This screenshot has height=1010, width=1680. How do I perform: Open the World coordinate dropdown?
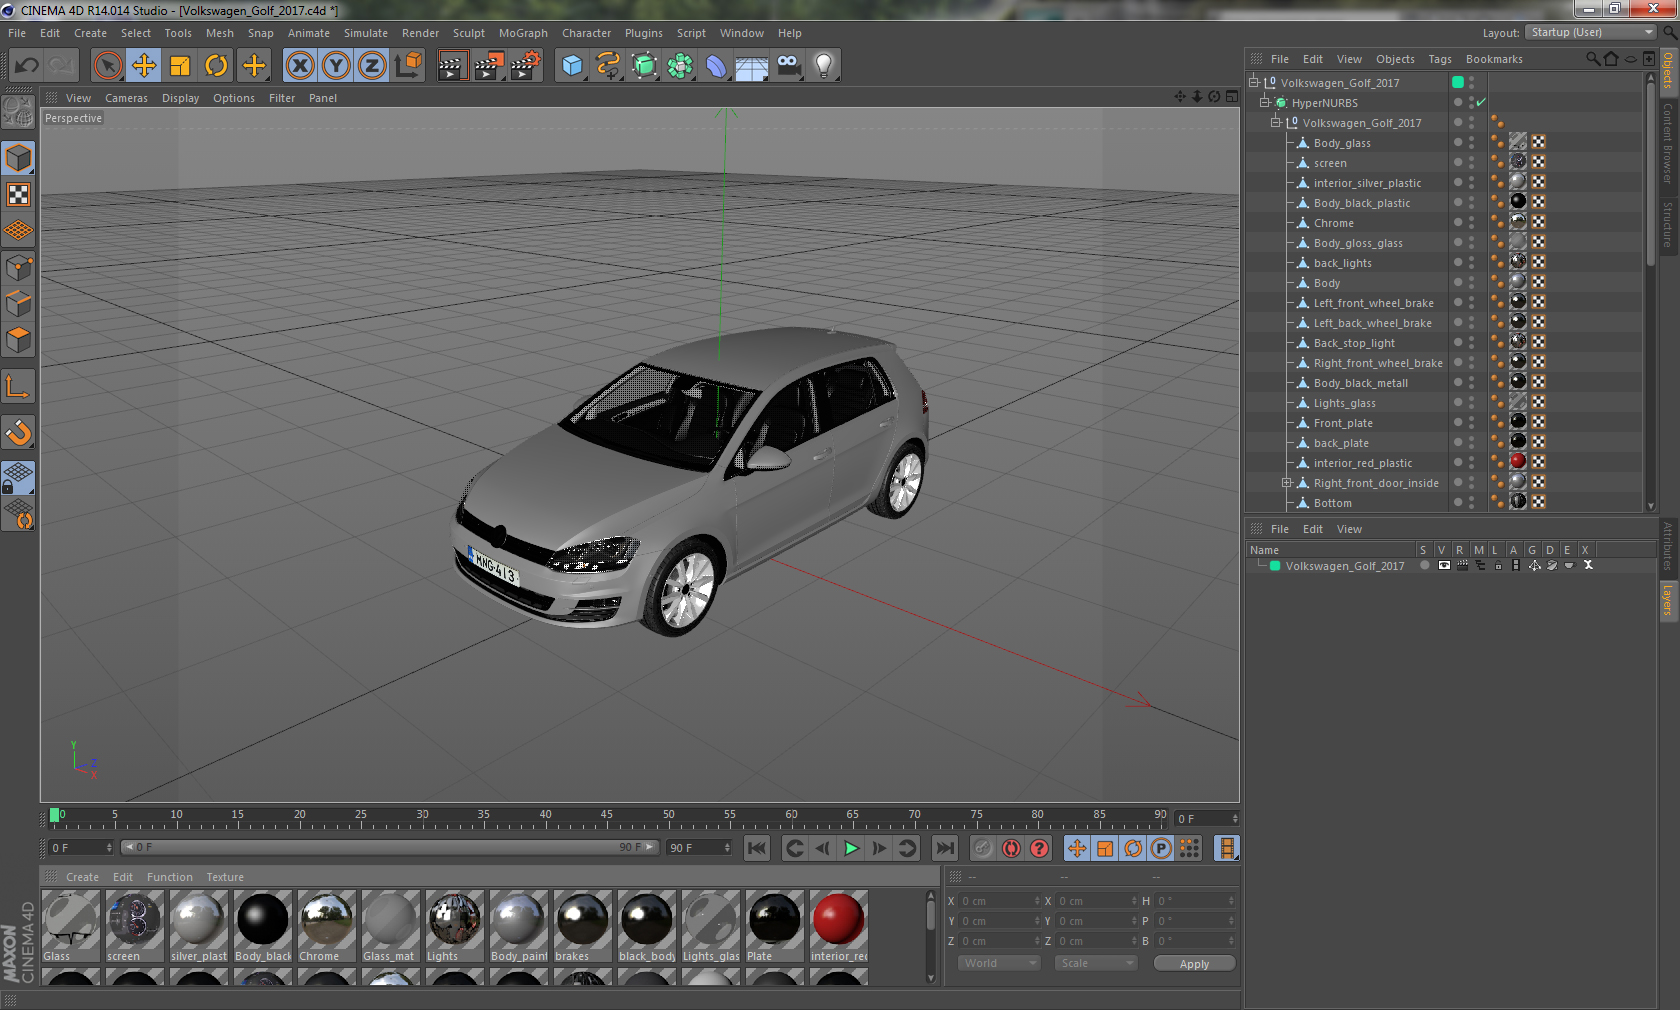(999, 963)
